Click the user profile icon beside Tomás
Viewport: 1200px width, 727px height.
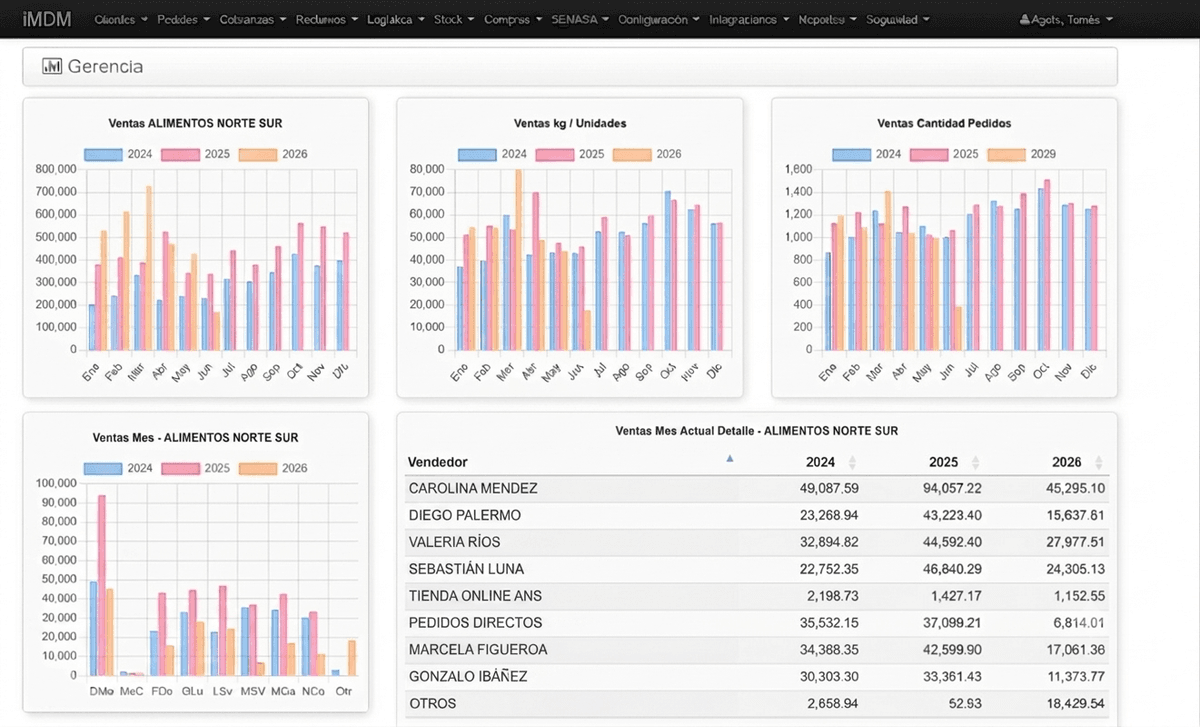coord(1024,20)
